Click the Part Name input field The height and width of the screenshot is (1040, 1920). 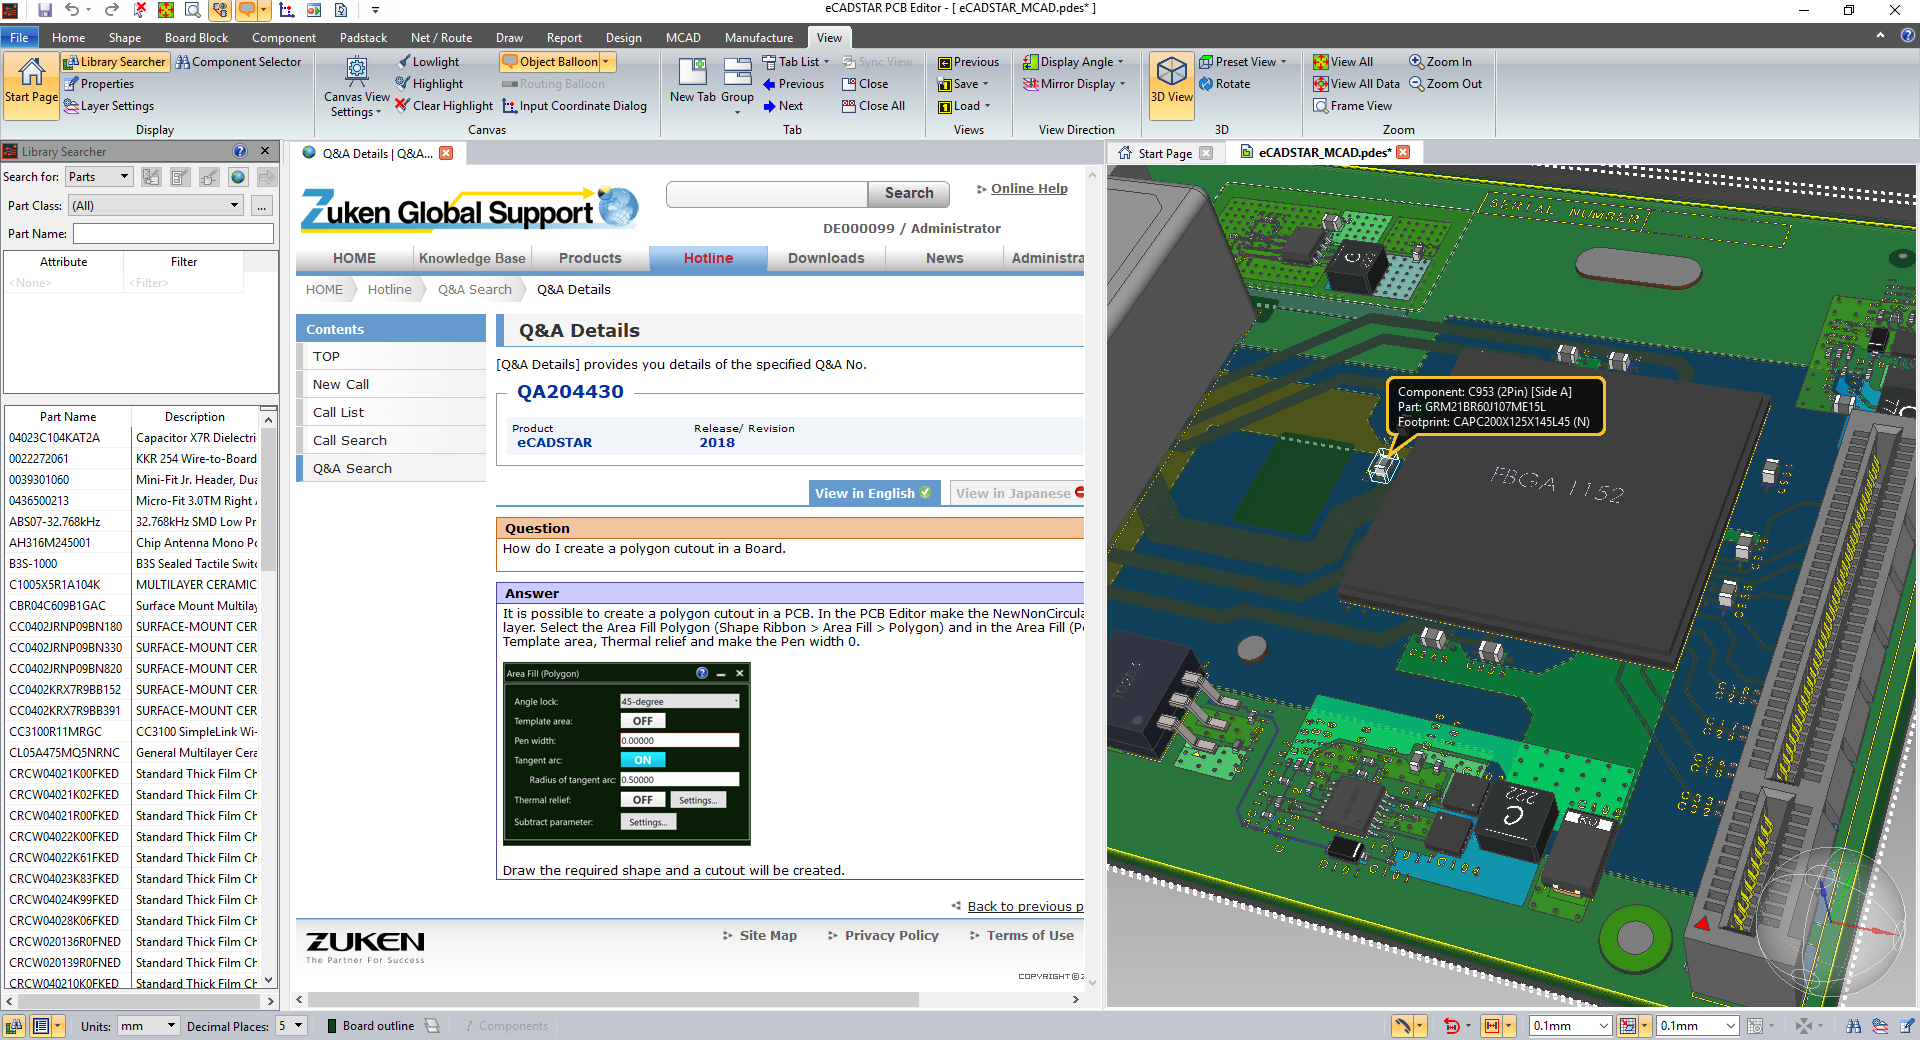click(173, 233)
